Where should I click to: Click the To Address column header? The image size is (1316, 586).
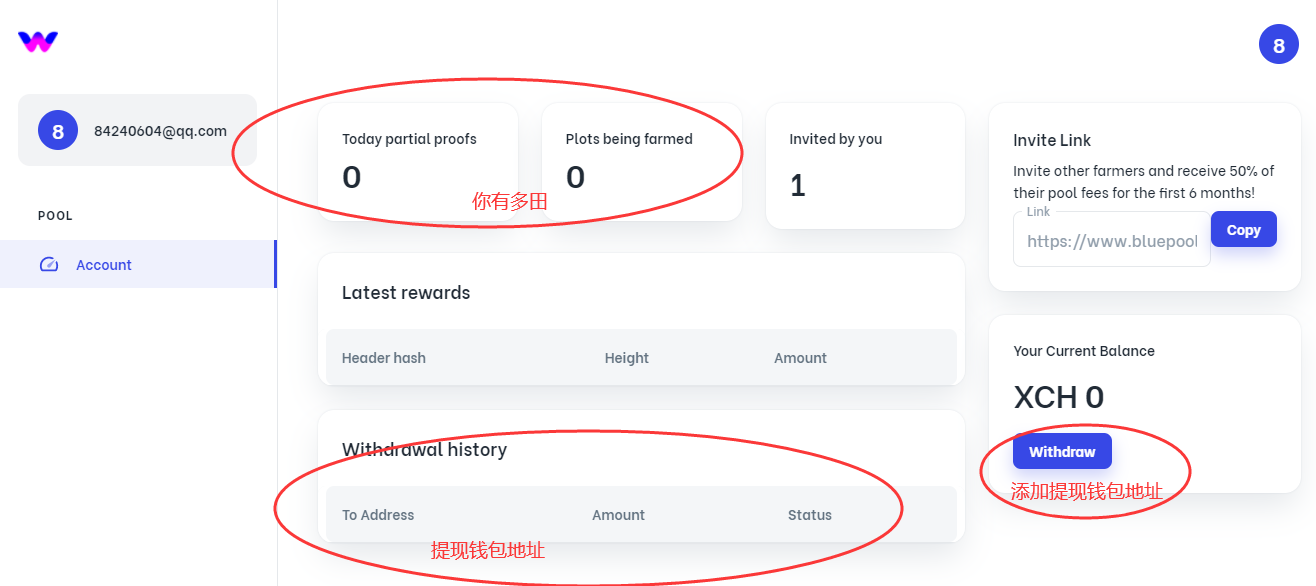[x=378, y=515]
